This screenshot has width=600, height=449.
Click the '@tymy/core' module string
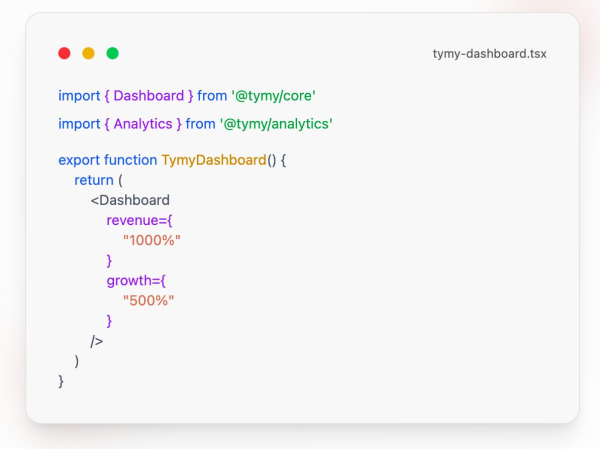273,96
